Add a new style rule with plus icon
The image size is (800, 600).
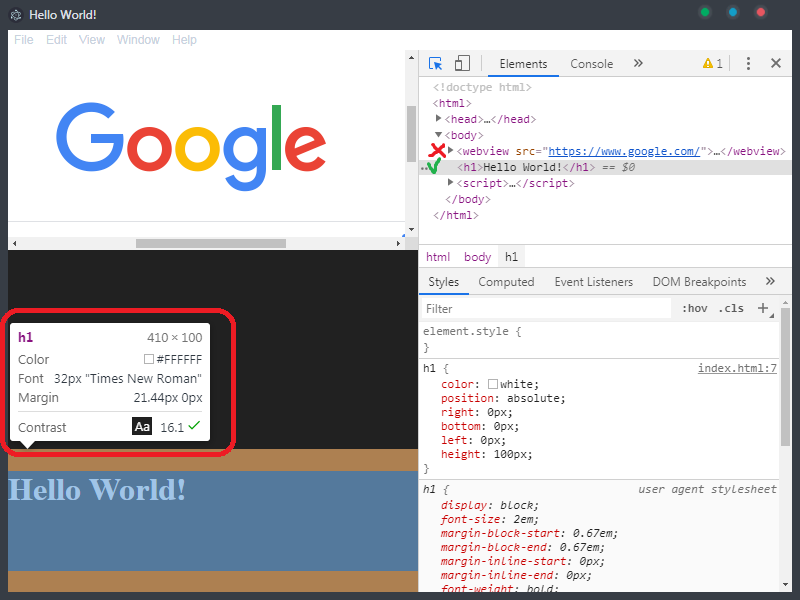tap(762, 308)
